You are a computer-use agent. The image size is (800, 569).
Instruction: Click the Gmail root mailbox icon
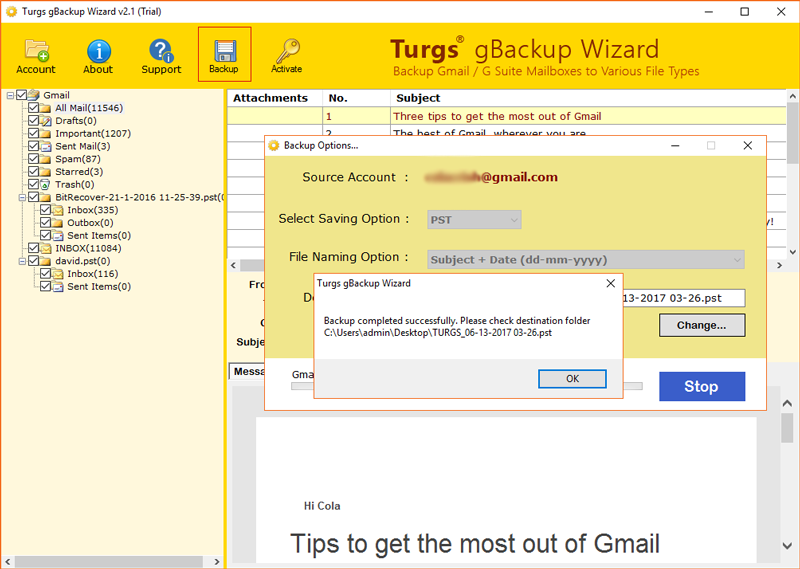(x=34, y=95)
